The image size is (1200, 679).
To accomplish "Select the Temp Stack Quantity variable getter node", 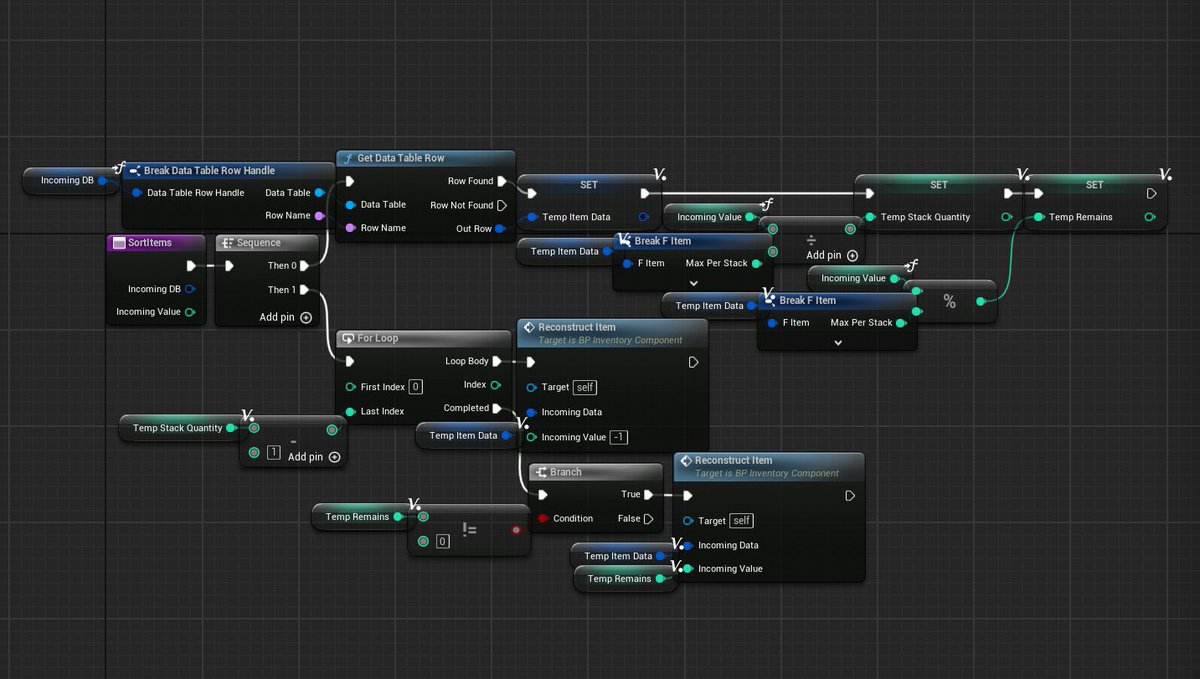I will 184,428.
